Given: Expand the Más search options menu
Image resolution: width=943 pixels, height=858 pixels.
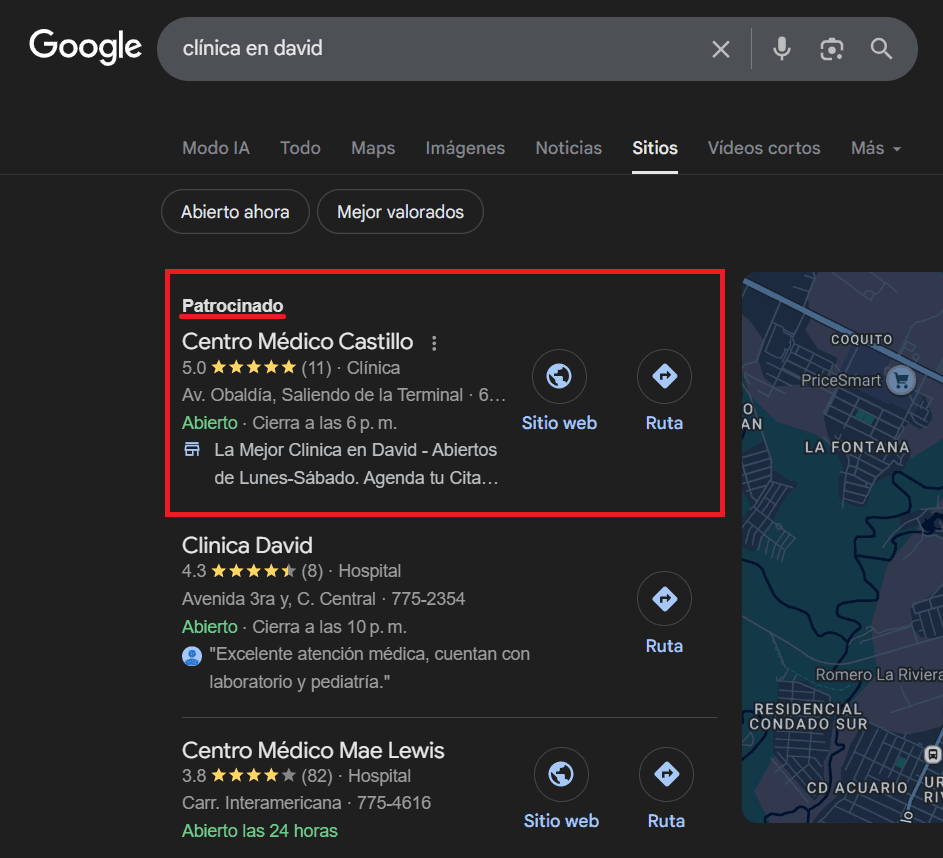Looking at the screenshot, I should pos(874,147).
